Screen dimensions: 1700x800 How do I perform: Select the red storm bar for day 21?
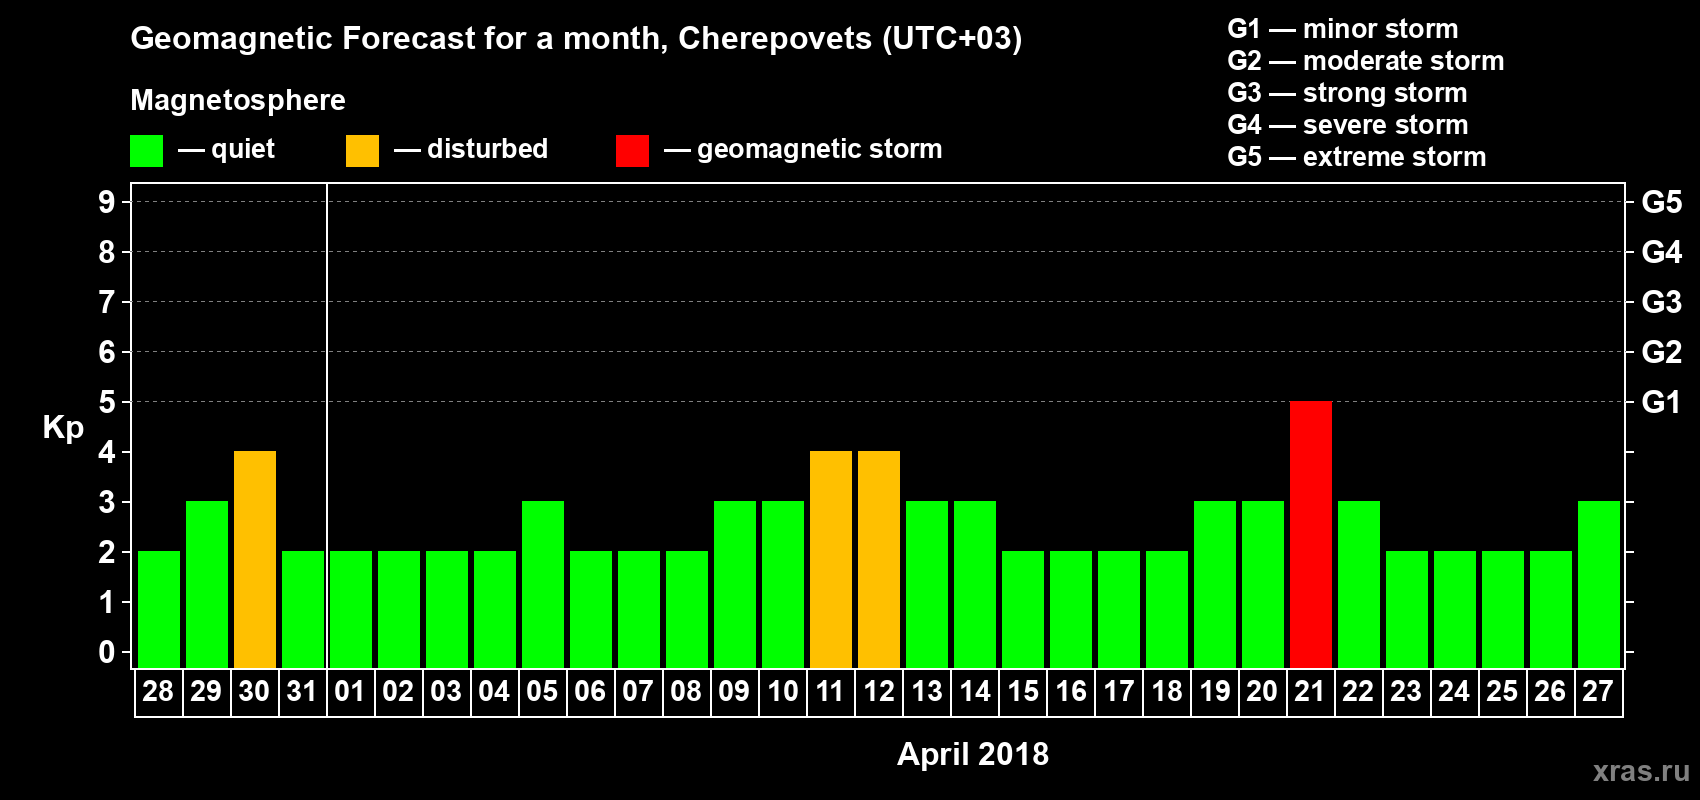pyautogui.click(x=1311, y=534)
